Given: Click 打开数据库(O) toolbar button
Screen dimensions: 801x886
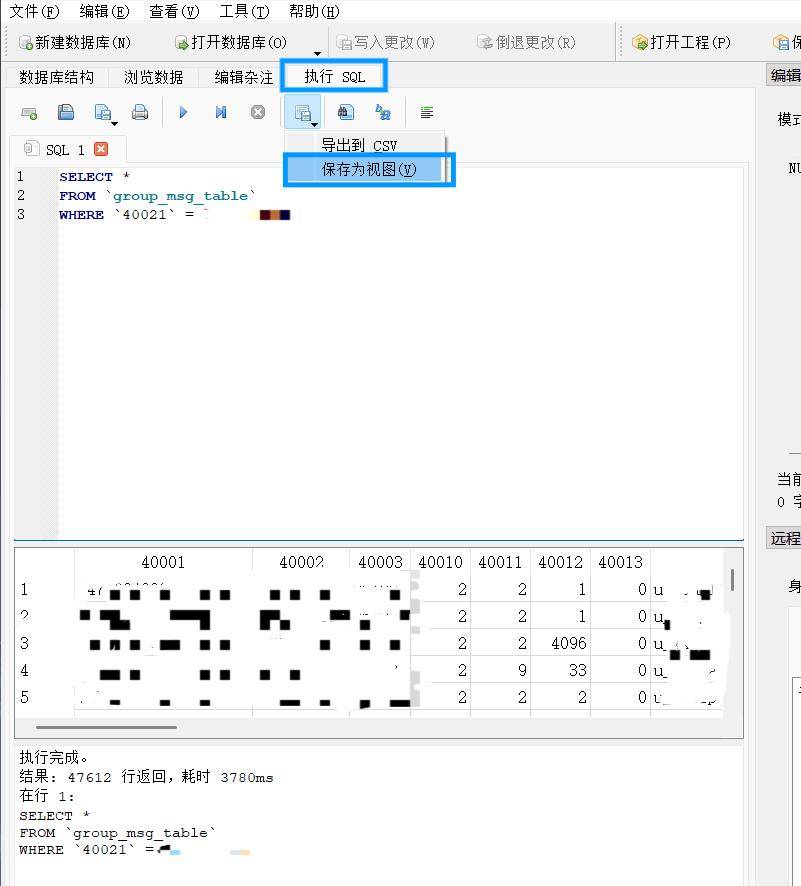Looking at the screenshot, I should [x=231, y=42].
